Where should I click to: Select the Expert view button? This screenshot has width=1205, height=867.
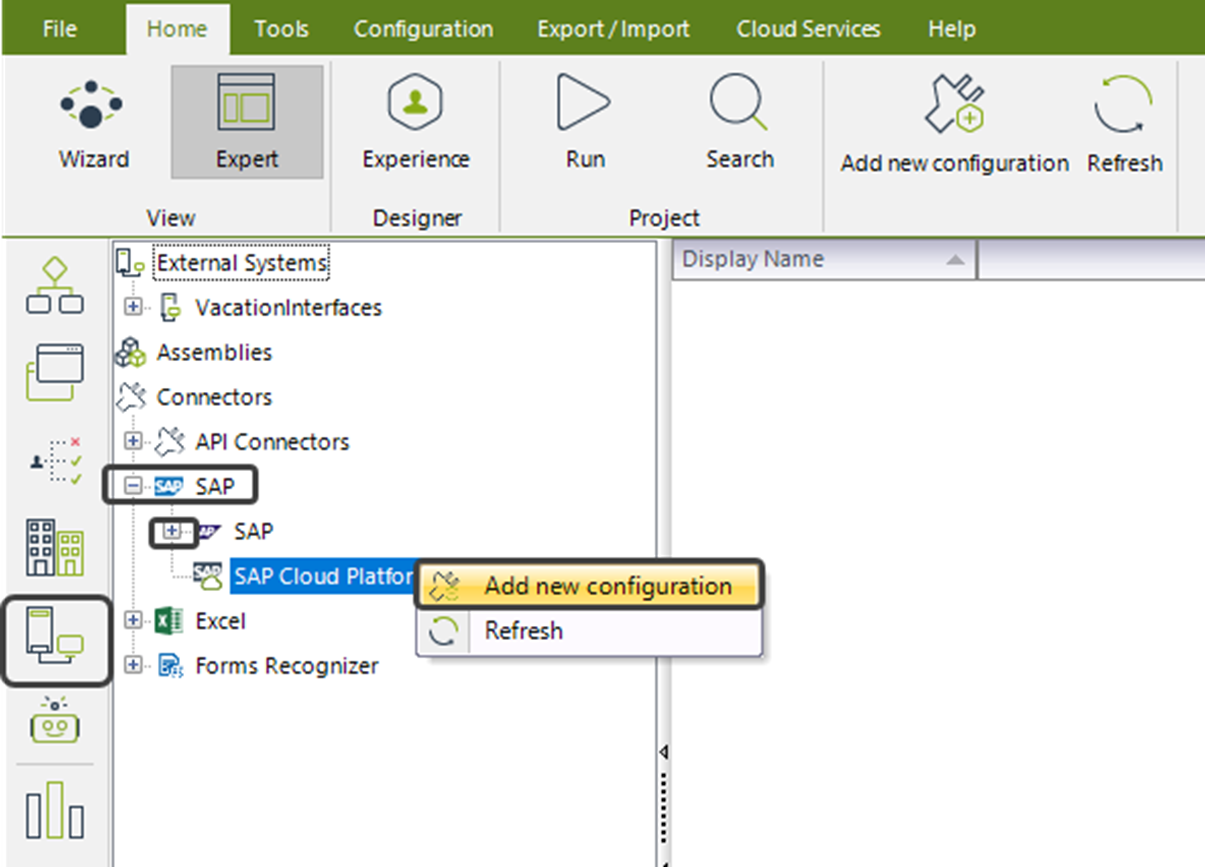click(x=247, y=122)
